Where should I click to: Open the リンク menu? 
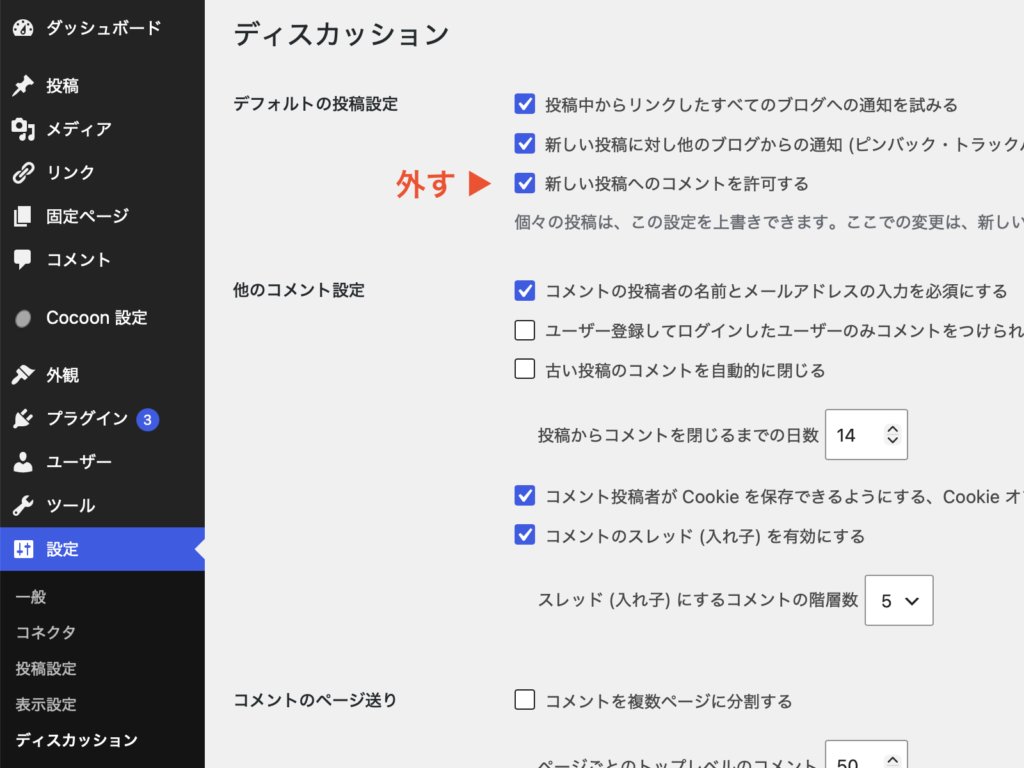click(102, 172)
